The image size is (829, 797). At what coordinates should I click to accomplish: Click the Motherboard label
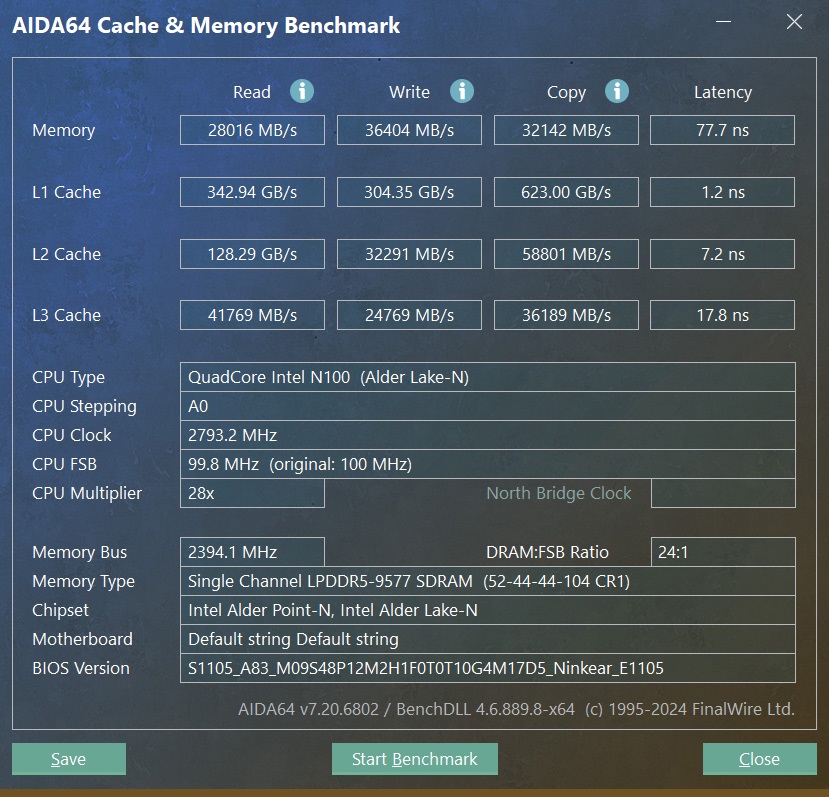click(82, 639)
